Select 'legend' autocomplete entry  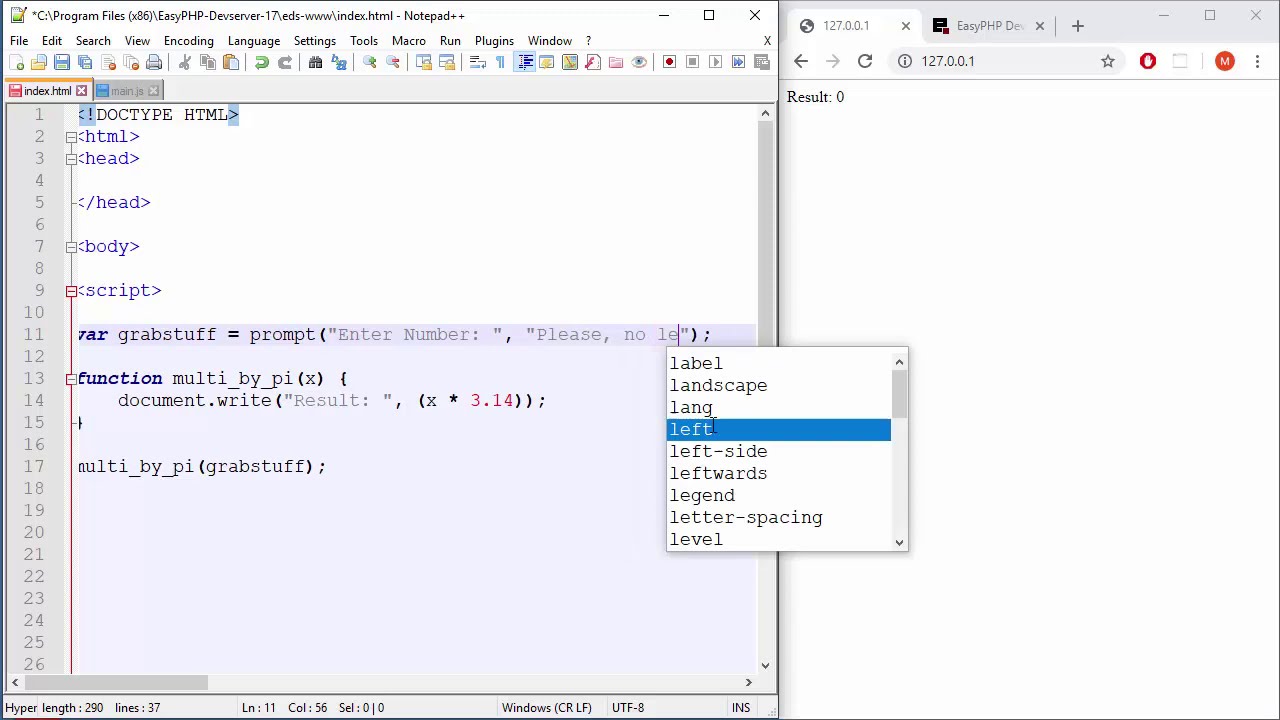779,495
